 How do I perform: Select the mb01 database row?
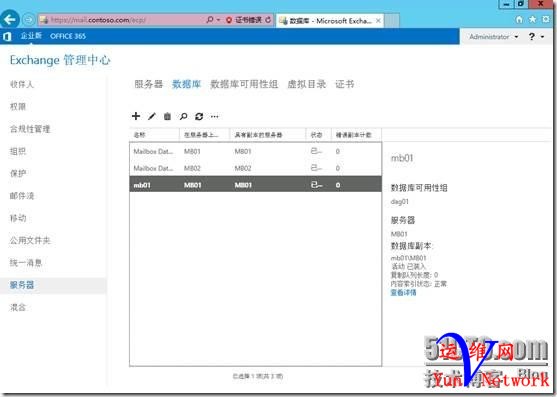255,185
